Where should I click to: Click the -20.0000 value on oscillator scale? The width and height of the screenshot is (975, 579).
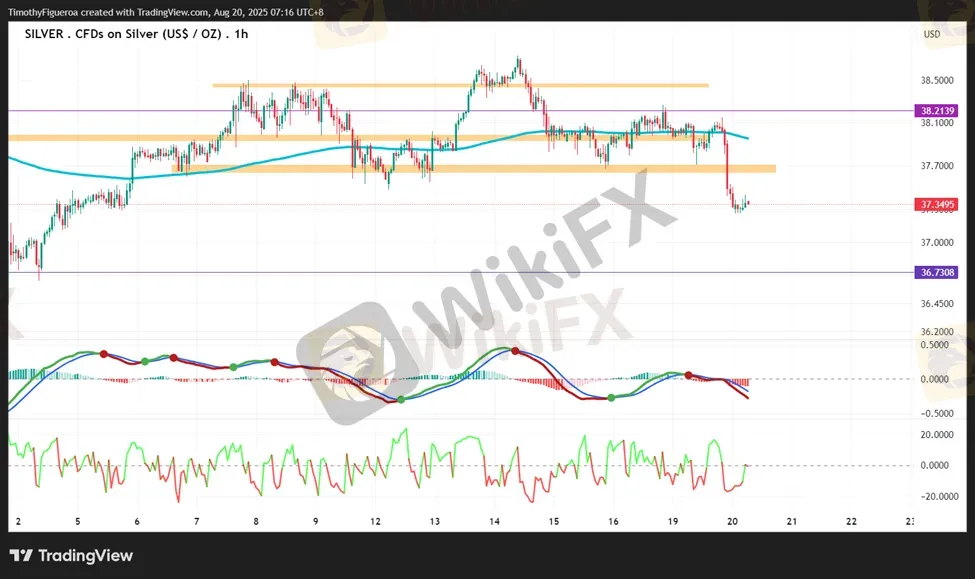point(937,496)
